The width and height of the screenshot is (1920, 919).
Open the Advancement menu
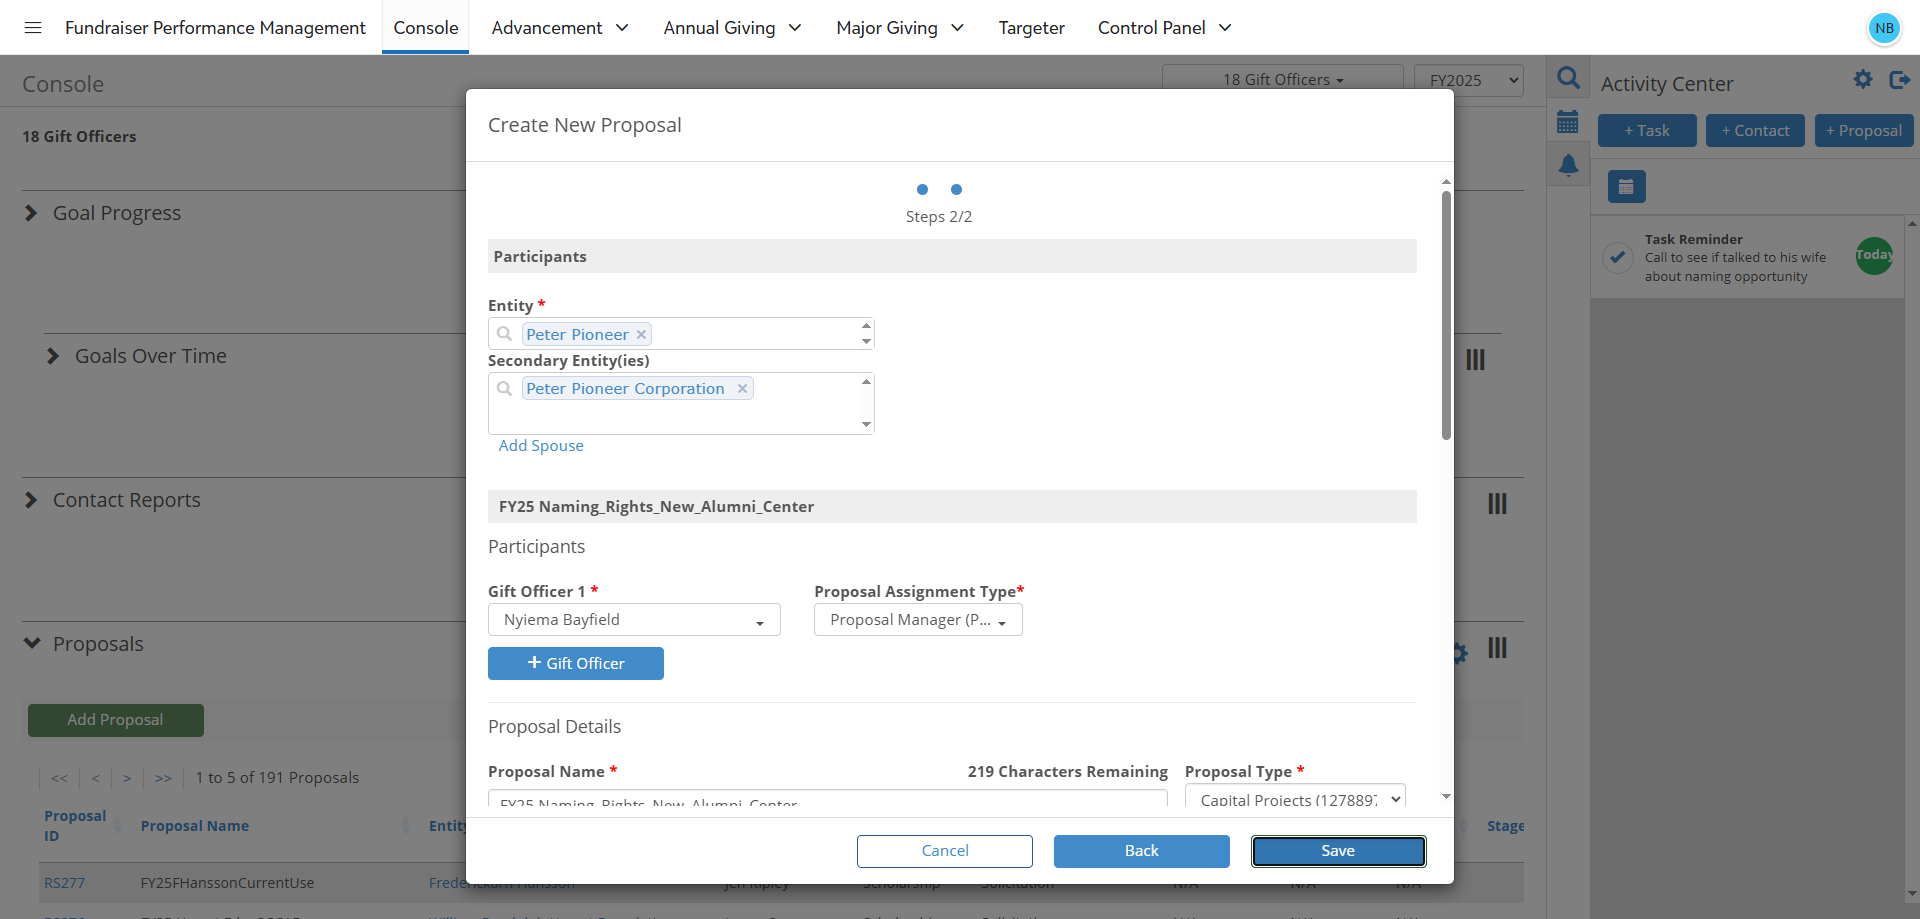point(560,28)
